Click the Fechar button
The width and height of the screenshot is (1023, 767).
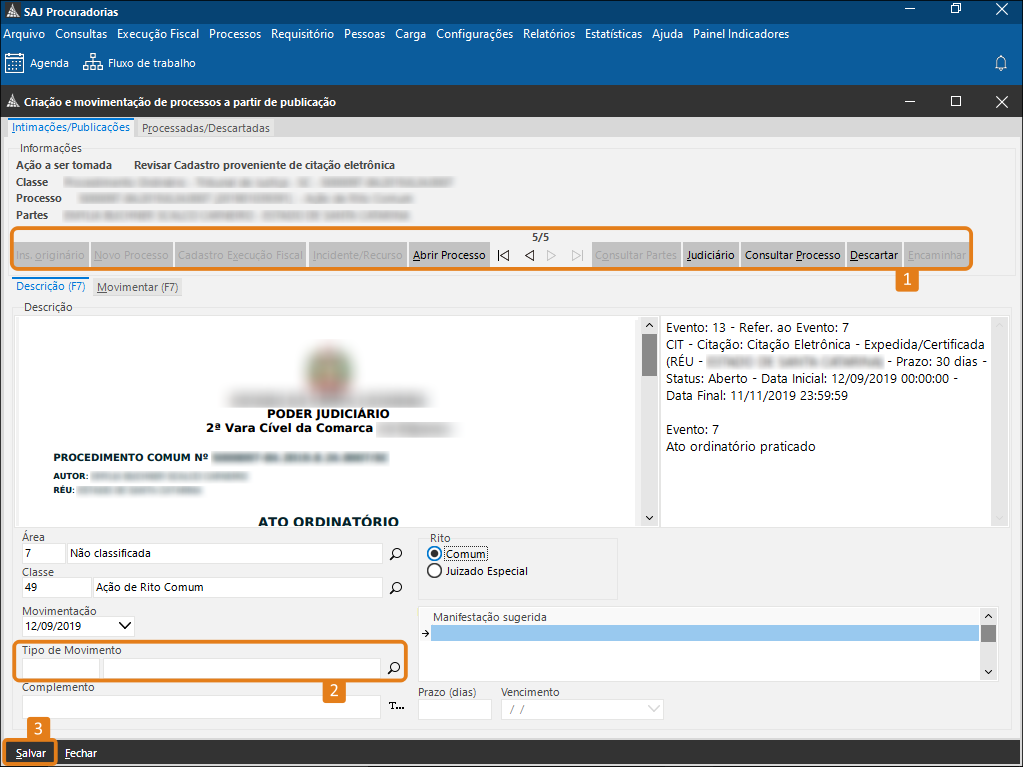click(x=81, y=753)
